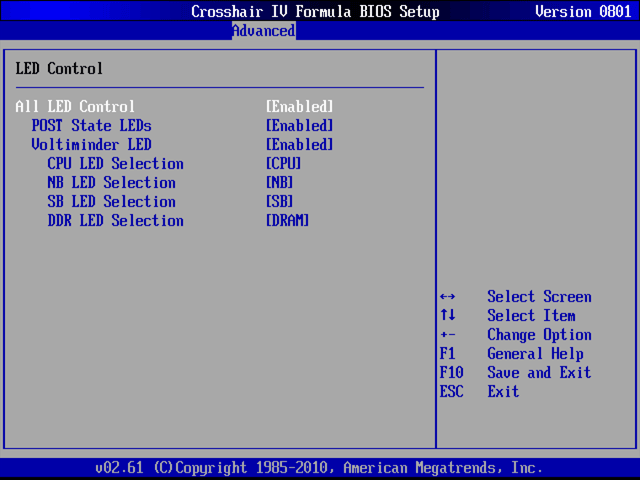Toggle All LED Control Enabled value

300,107
